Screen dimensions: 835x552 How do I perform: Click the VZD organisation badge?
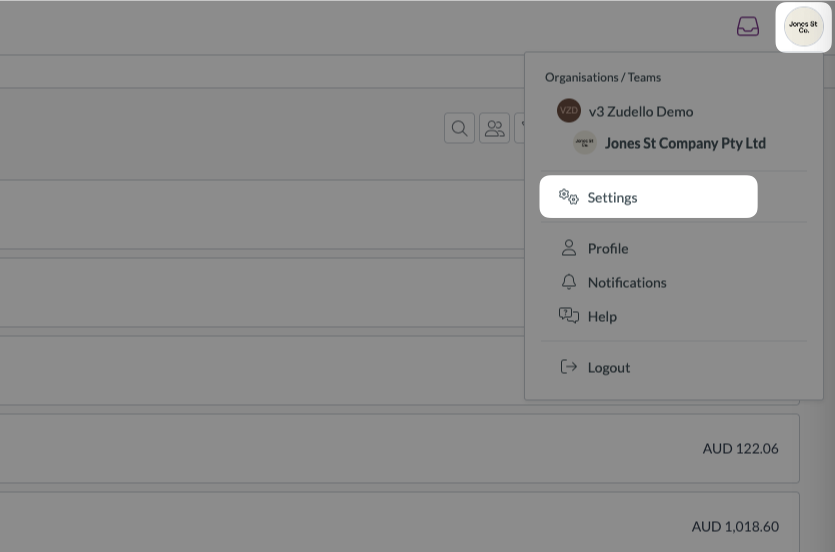point(569,111)
